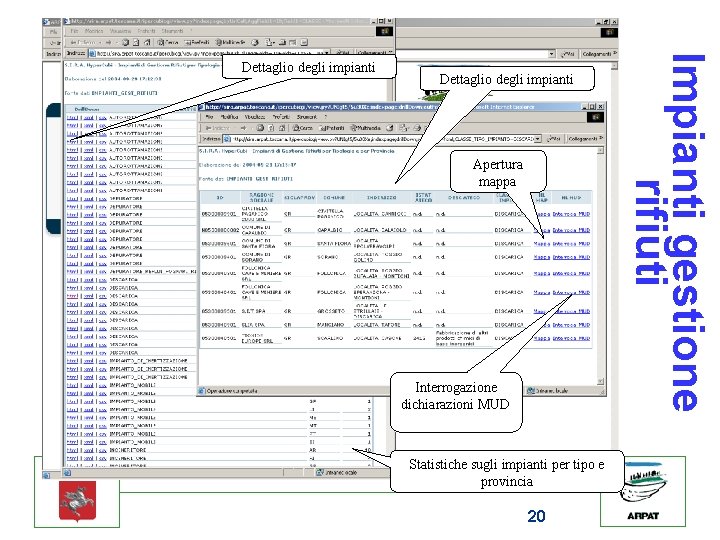Refresh the page in the front detail window
This screenshot has width=720, height=540.
(271, 128)
